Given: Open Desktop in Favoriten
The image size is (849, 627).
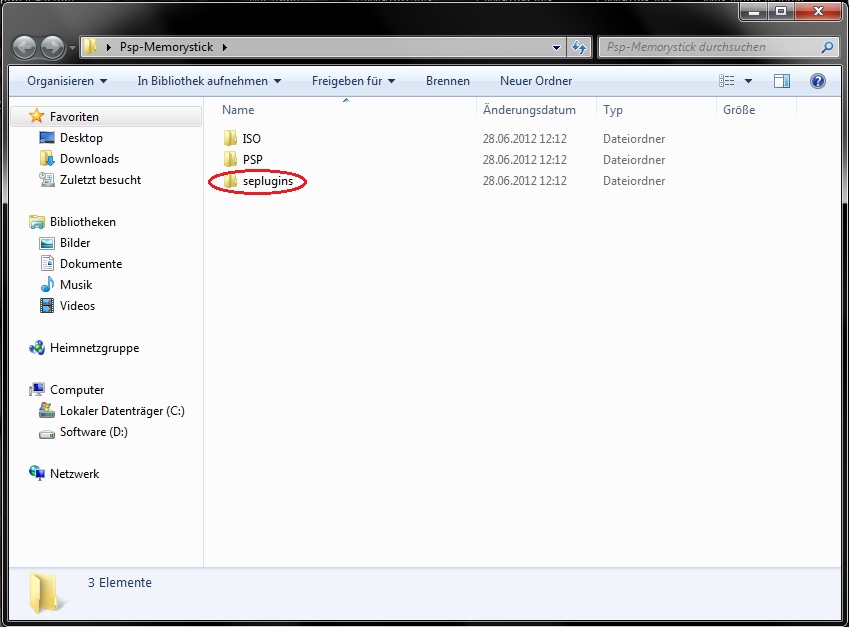Looking at the screenshot, I should pos(81,138).
